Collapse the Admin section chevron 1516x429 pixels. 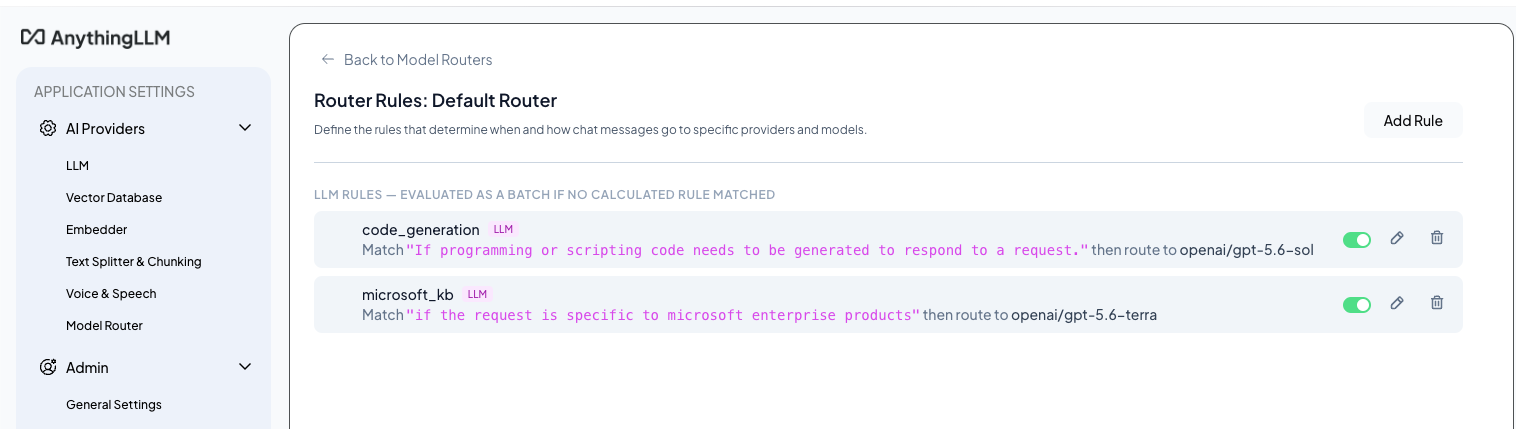point(245,367)
